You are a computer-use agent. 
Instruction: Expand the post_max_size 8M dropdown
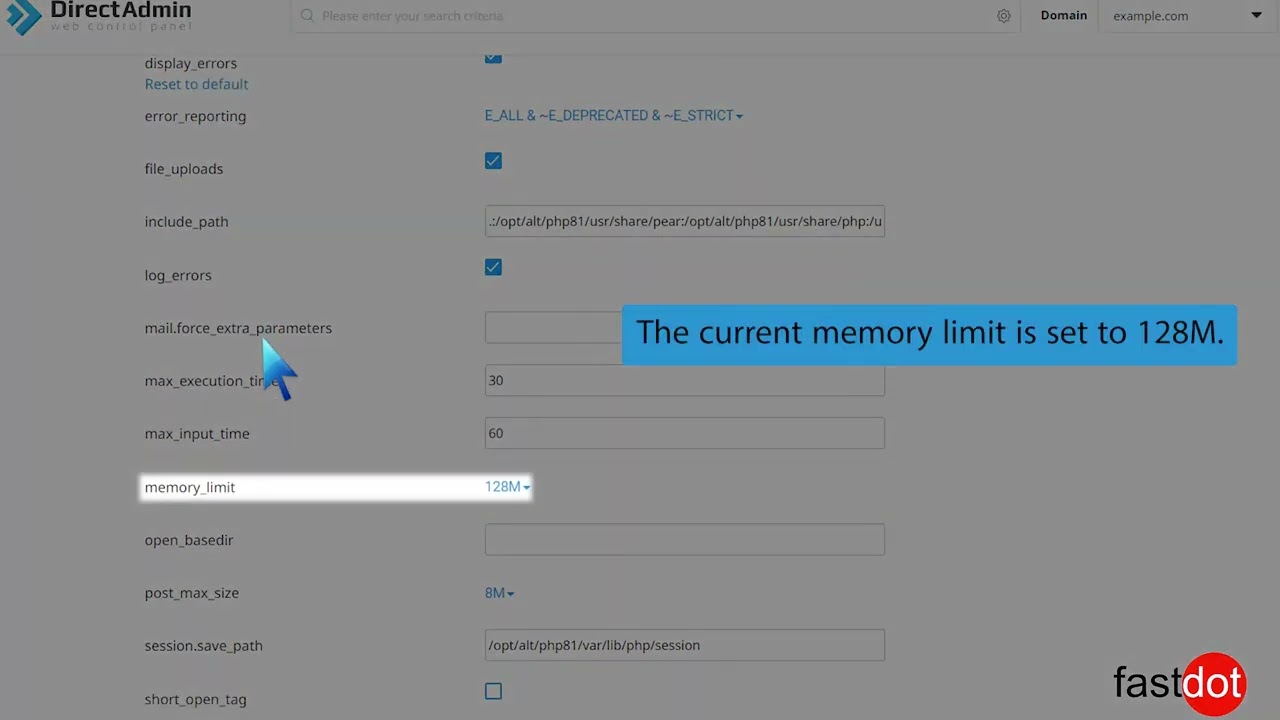[x=499, y=593]
